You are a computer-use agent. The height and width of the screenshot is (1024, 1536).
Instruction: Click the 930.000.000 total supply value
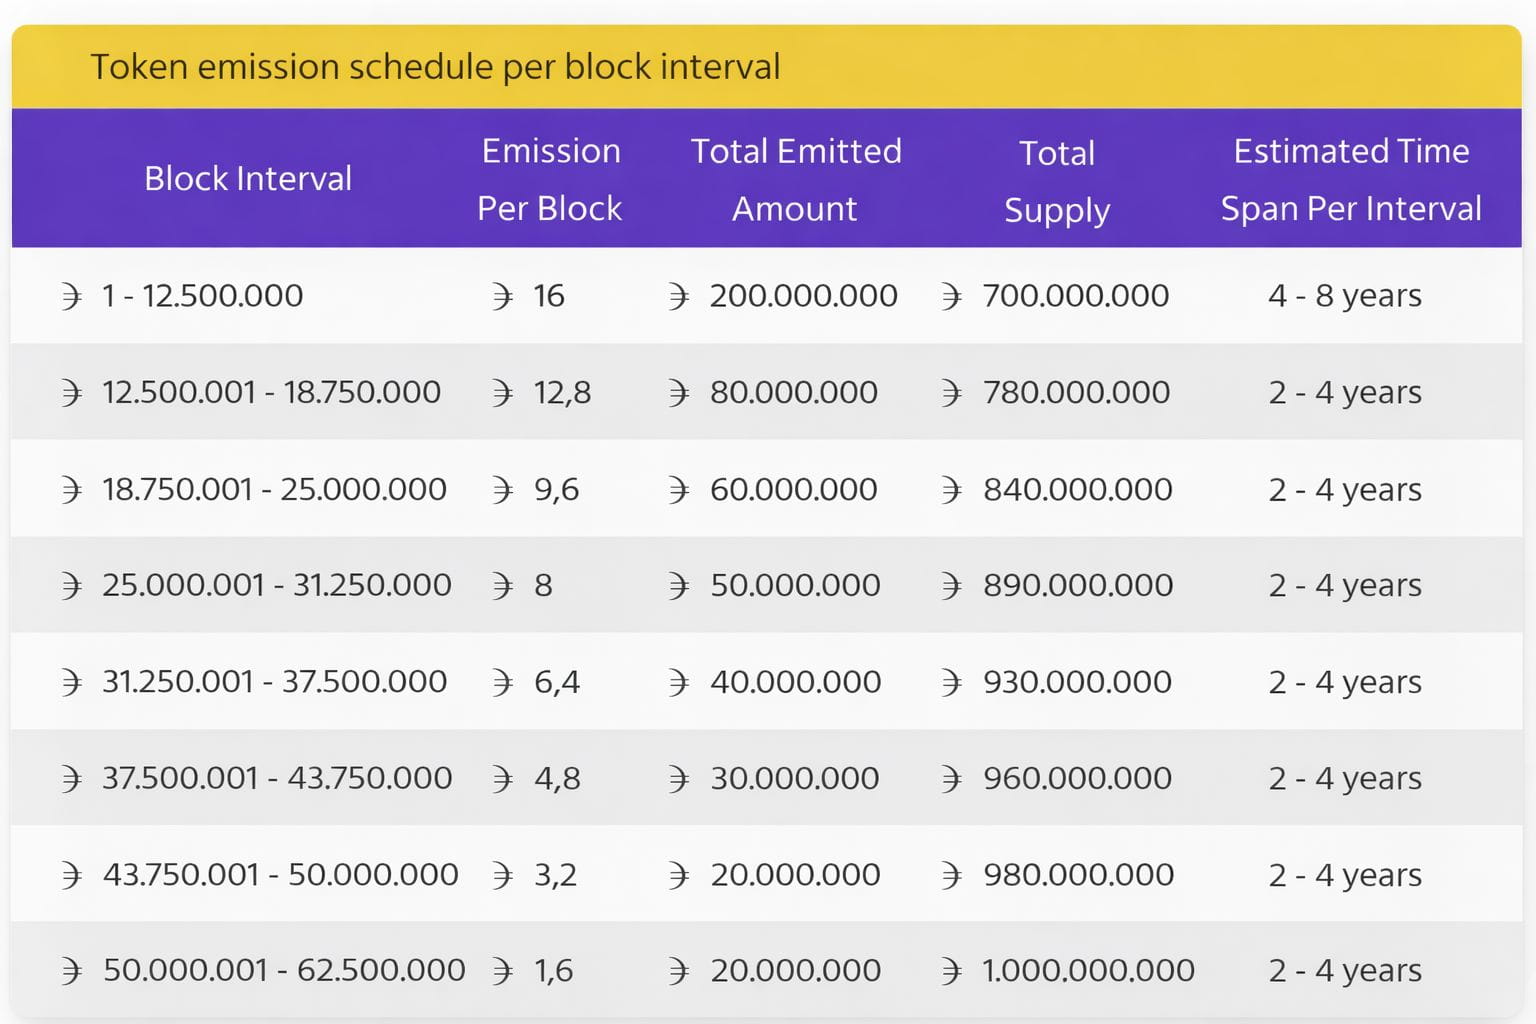[1077, 682]
